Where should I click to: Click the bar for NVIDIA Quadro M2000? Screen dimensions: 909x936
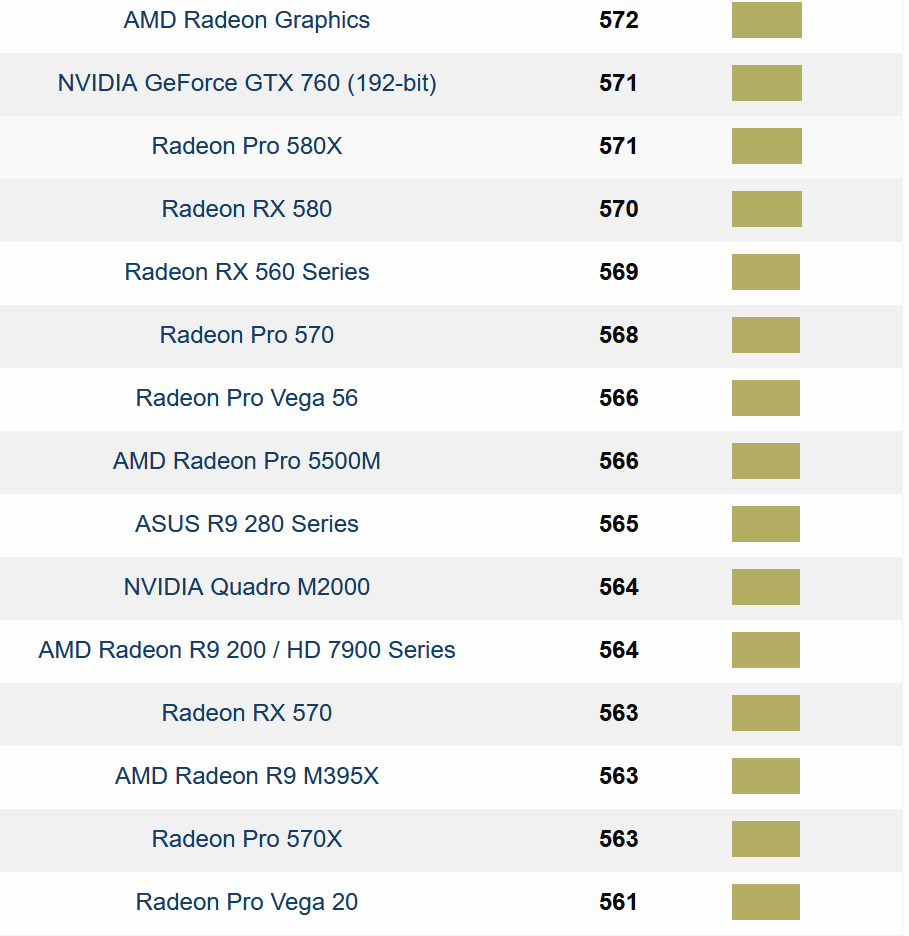coord(766,587)
